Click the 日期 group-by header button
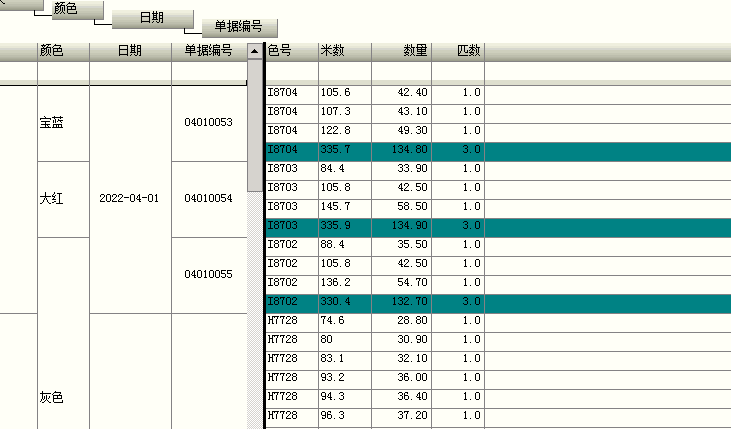The image size is (731, 429). coord(152,18)
